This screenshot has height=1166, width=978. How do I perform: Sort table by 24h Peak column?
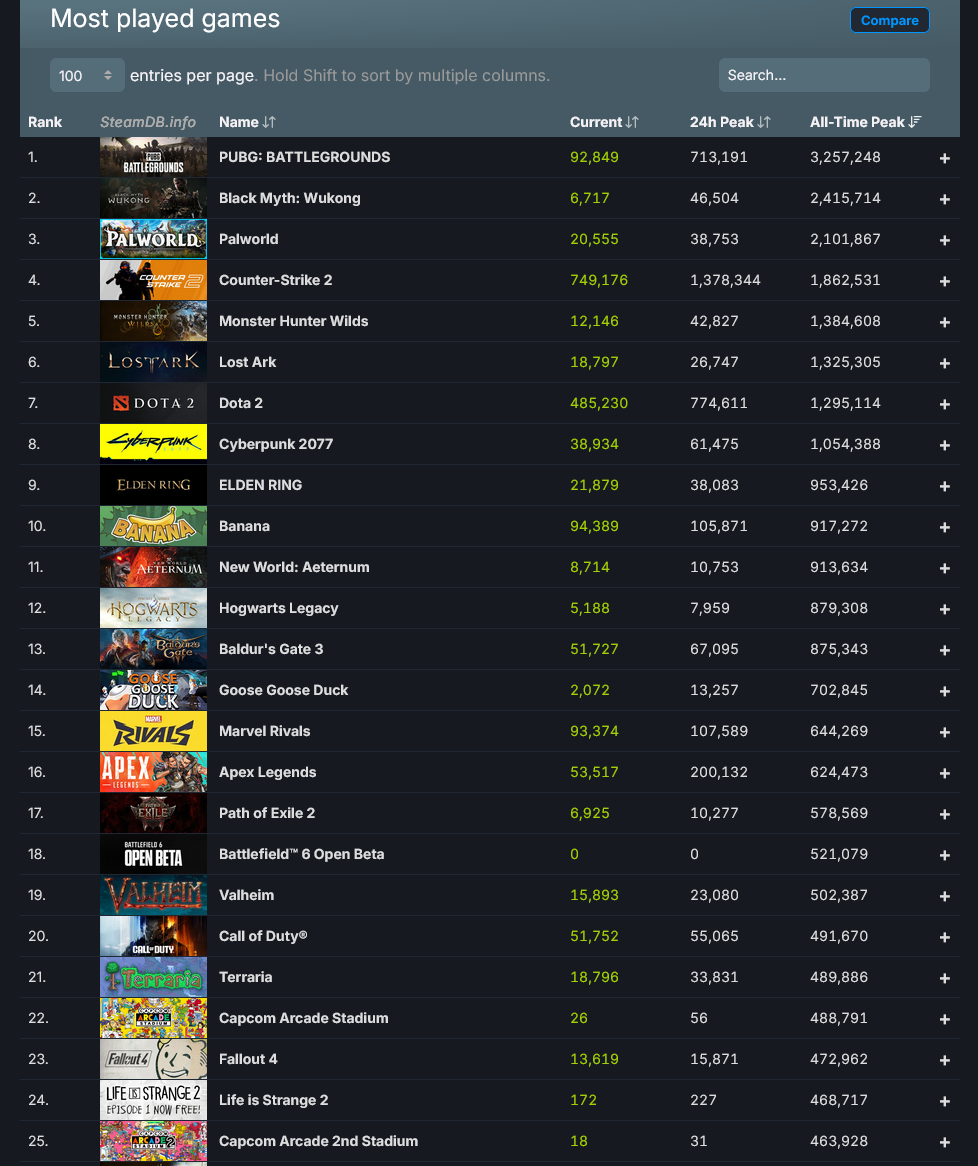pyautogui.click(x=730, y=122)
